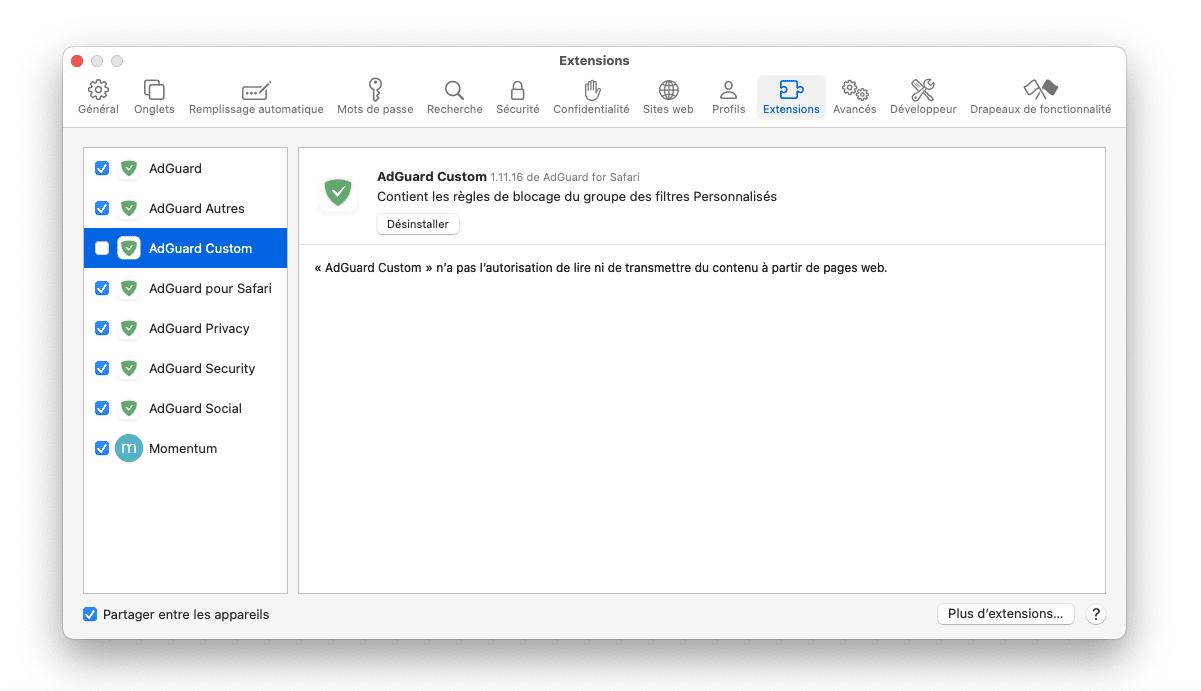This screenshot has height=691, width=1201.
Task: Click the AdGuard Autres shield icon
Action: (x=129, y=208)
